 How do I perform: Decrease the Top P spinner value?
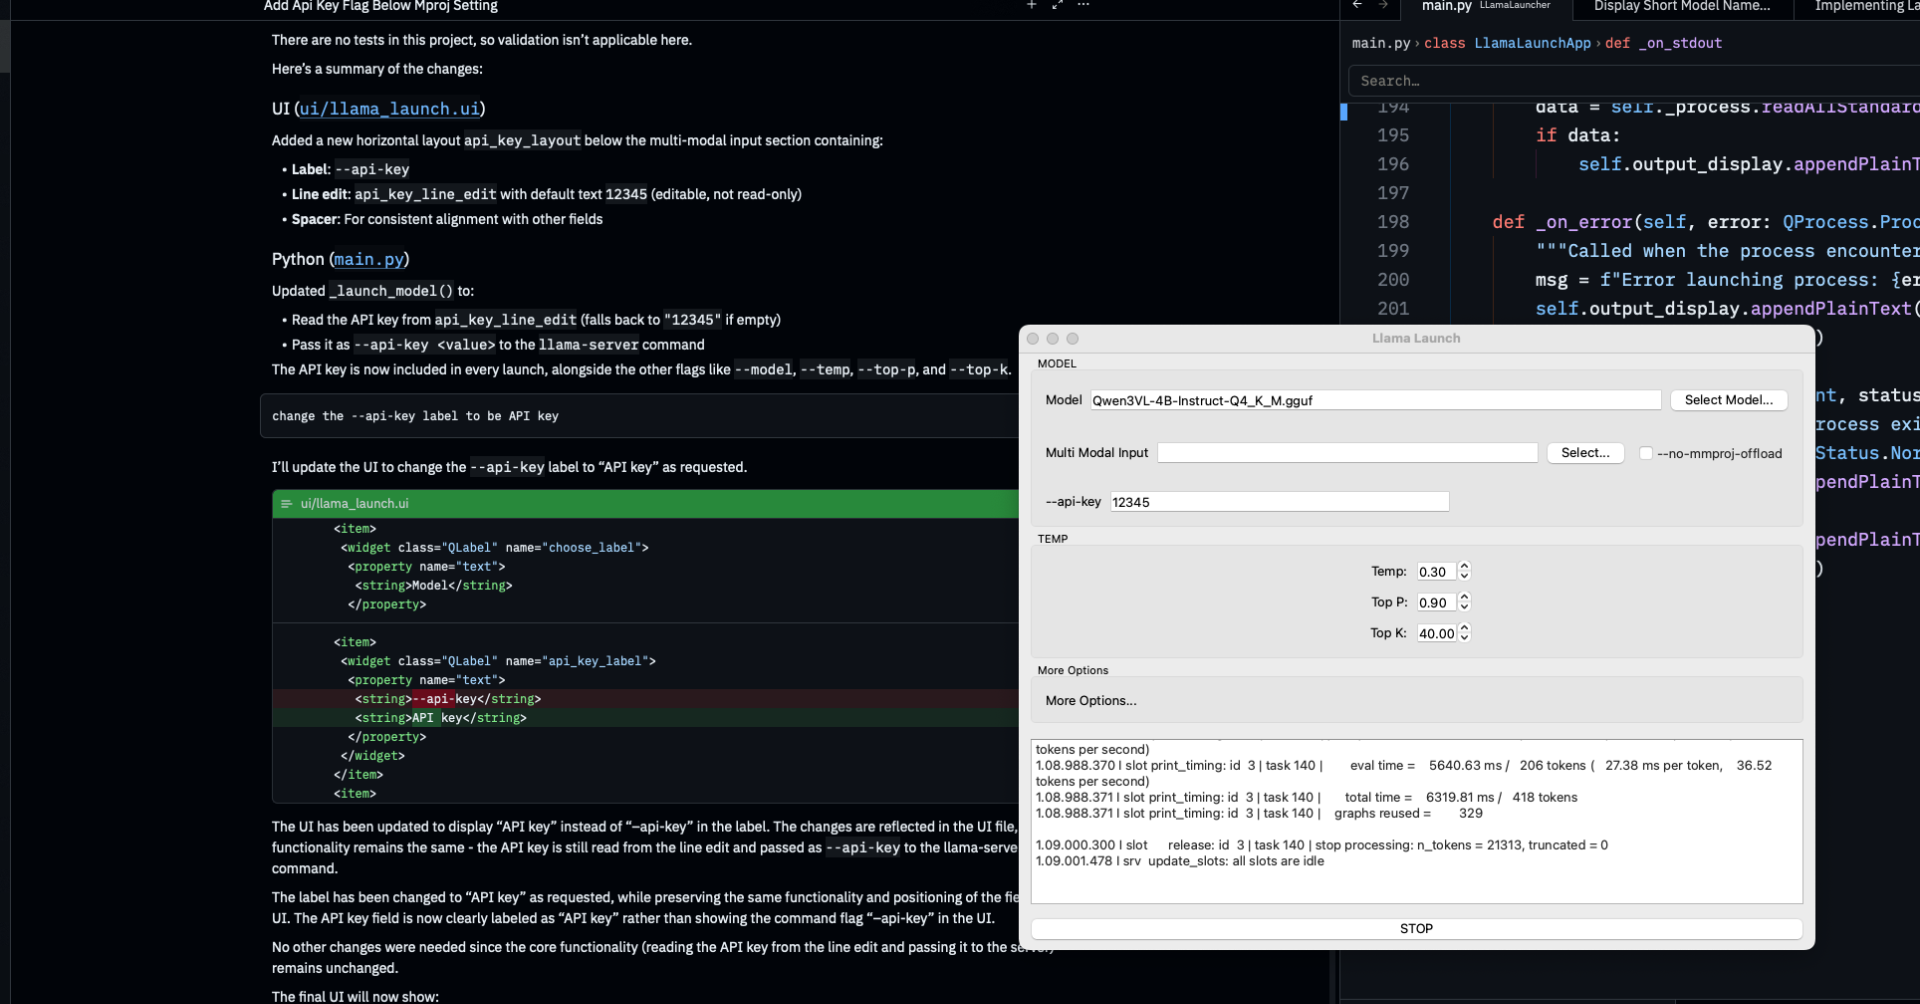coord(1465,607)
